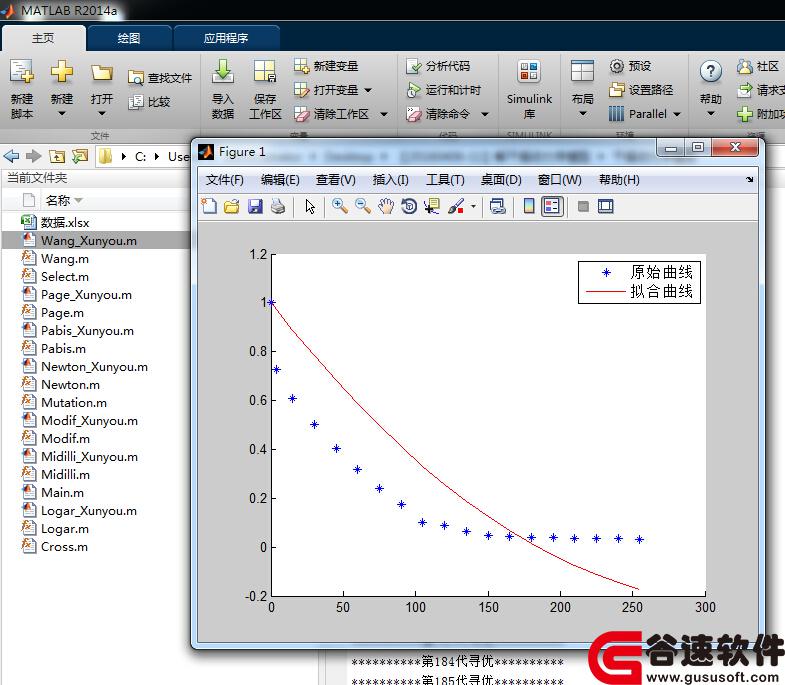This screenshot has width=785, height=685.
Task: Click the New Script icon in ribbon
Action: (22, 72)
